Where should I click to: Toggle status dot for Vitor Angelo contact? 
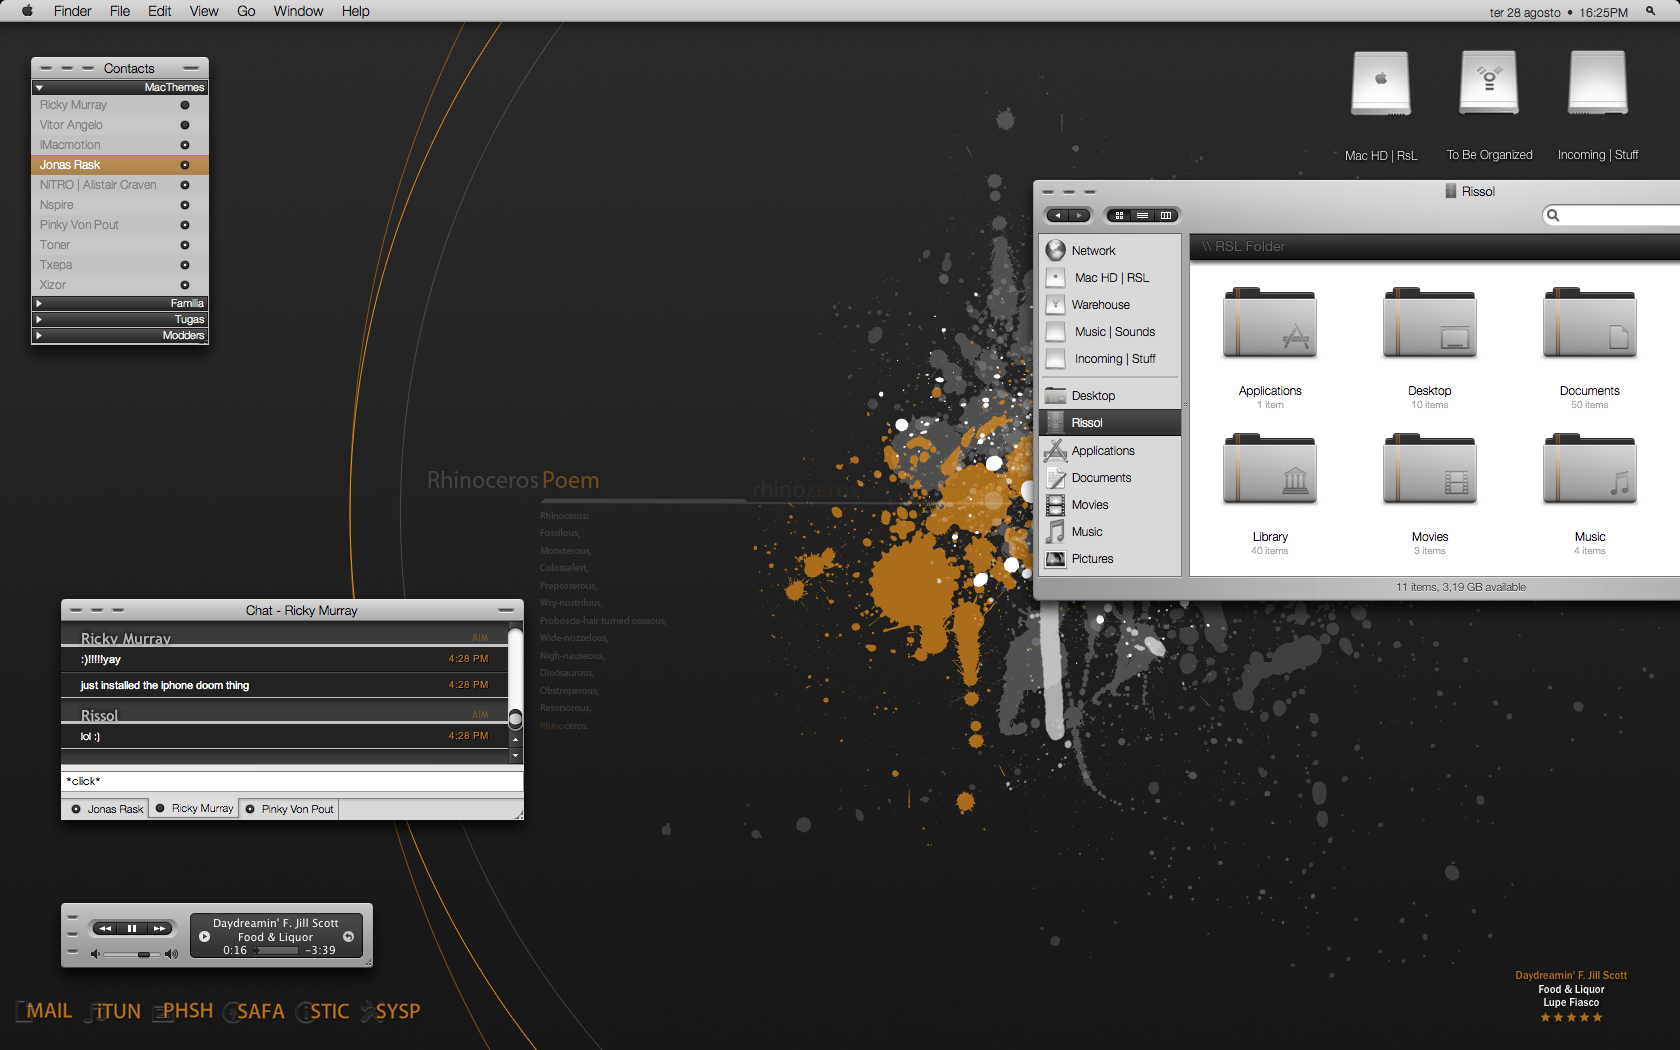click(185, 125)
